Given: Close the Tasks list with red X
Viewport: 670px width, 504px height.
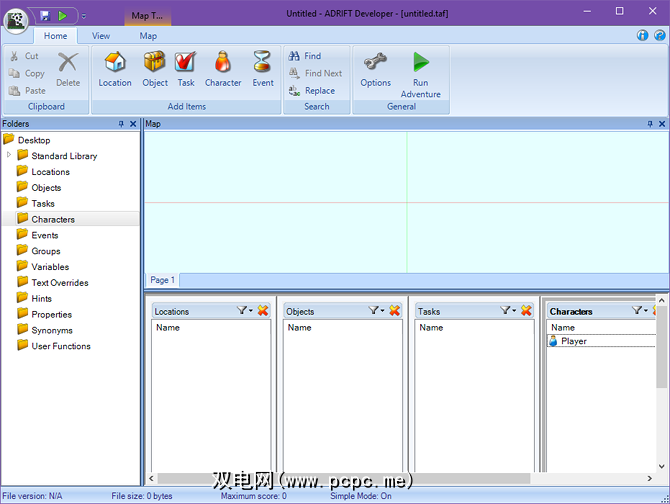Looking at the screenshot, I should (526, 311).
